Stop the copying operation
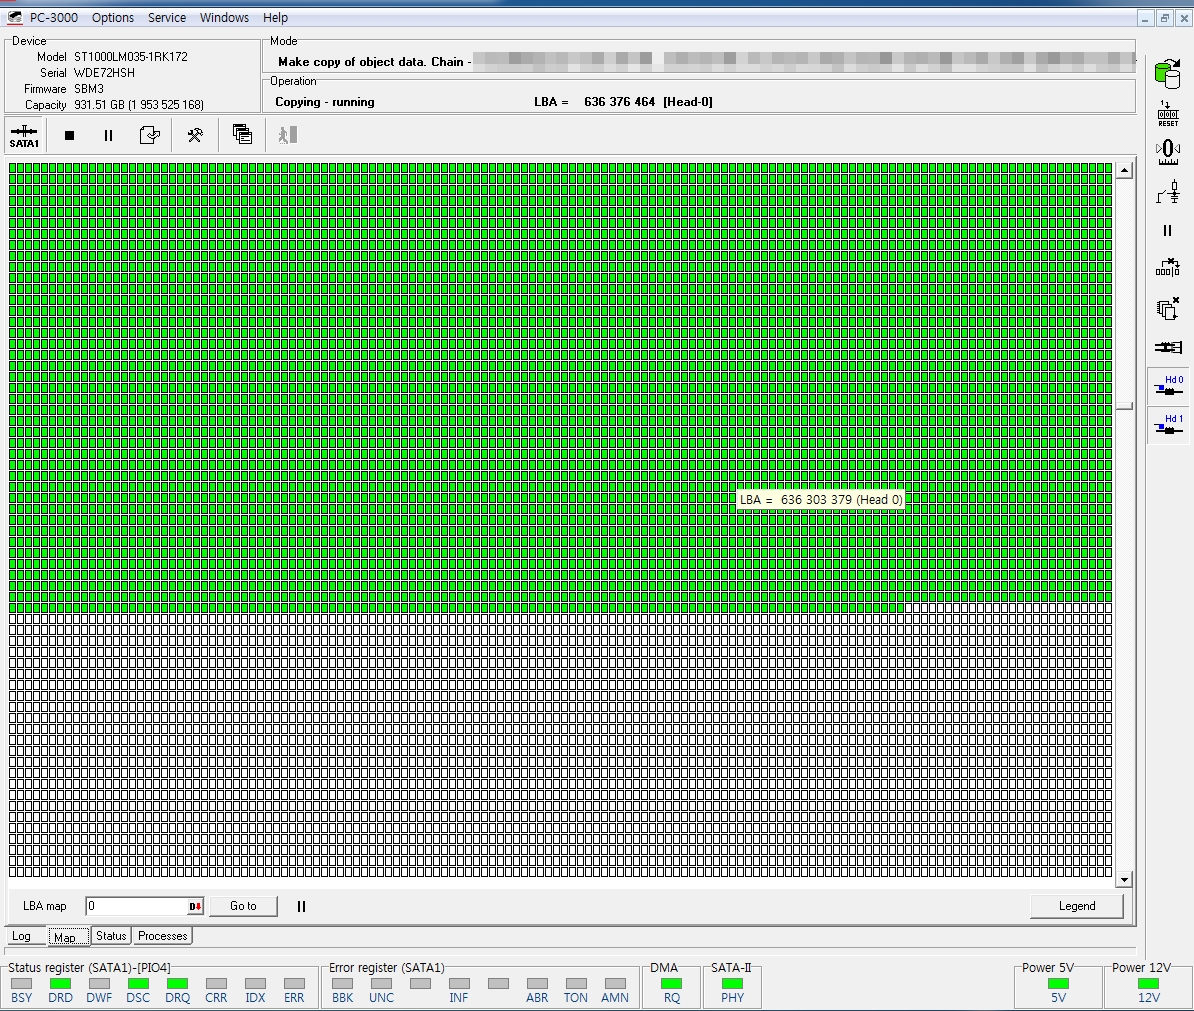Image resolution: width=1194 pixels, height=1011 pixels. tap(69, 136)
